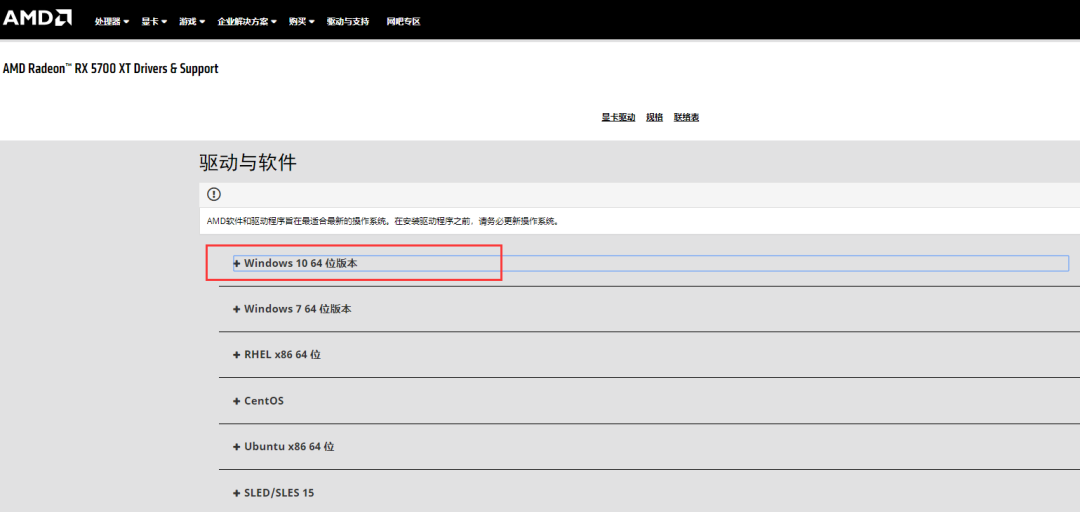Click the AMD软件和驱动程序 notice text
The image size is (1080, 512).
[x=382, y=222]
